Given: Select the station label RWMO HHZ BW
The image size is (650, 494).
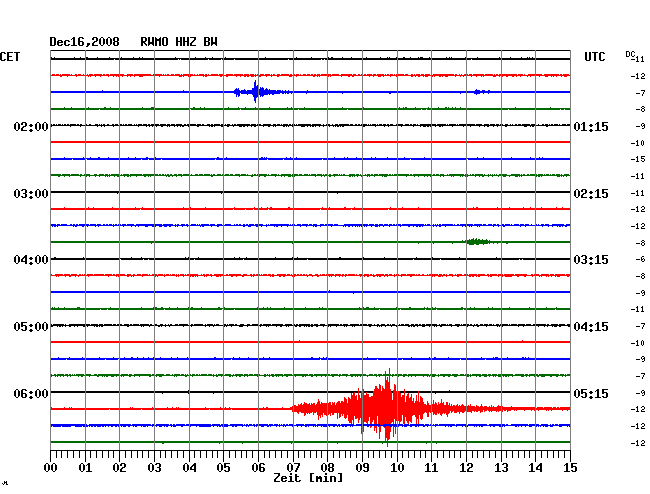Looking at the screenshot, I should 179,42.
